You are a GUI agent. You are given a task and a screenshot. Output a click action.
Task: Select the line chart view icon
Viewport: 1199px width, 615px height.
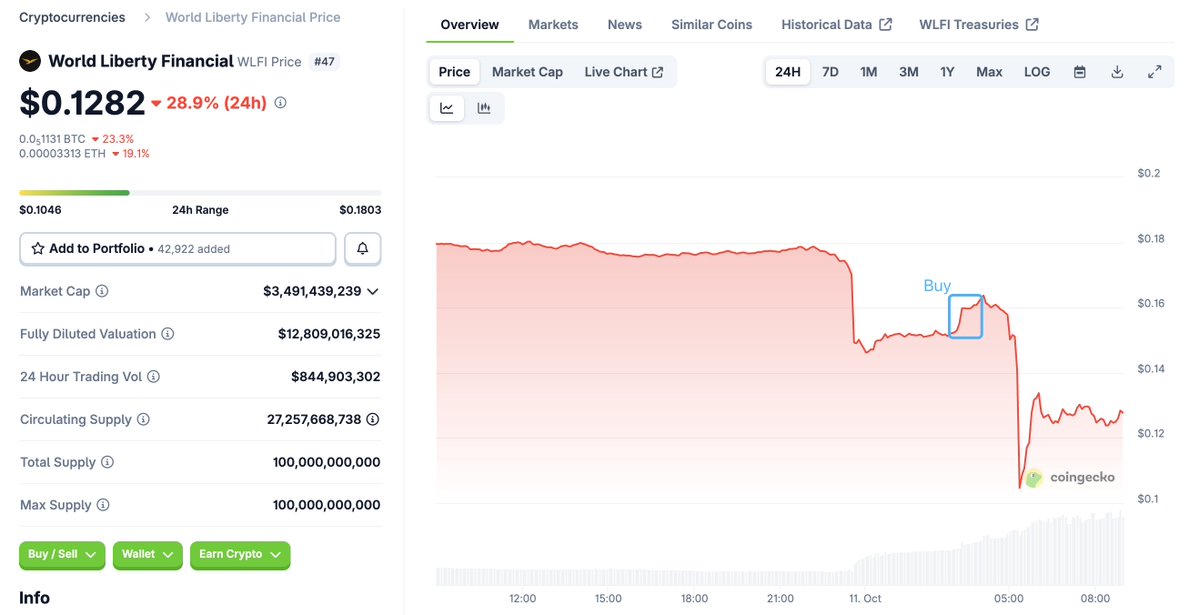tap(447, 108)
